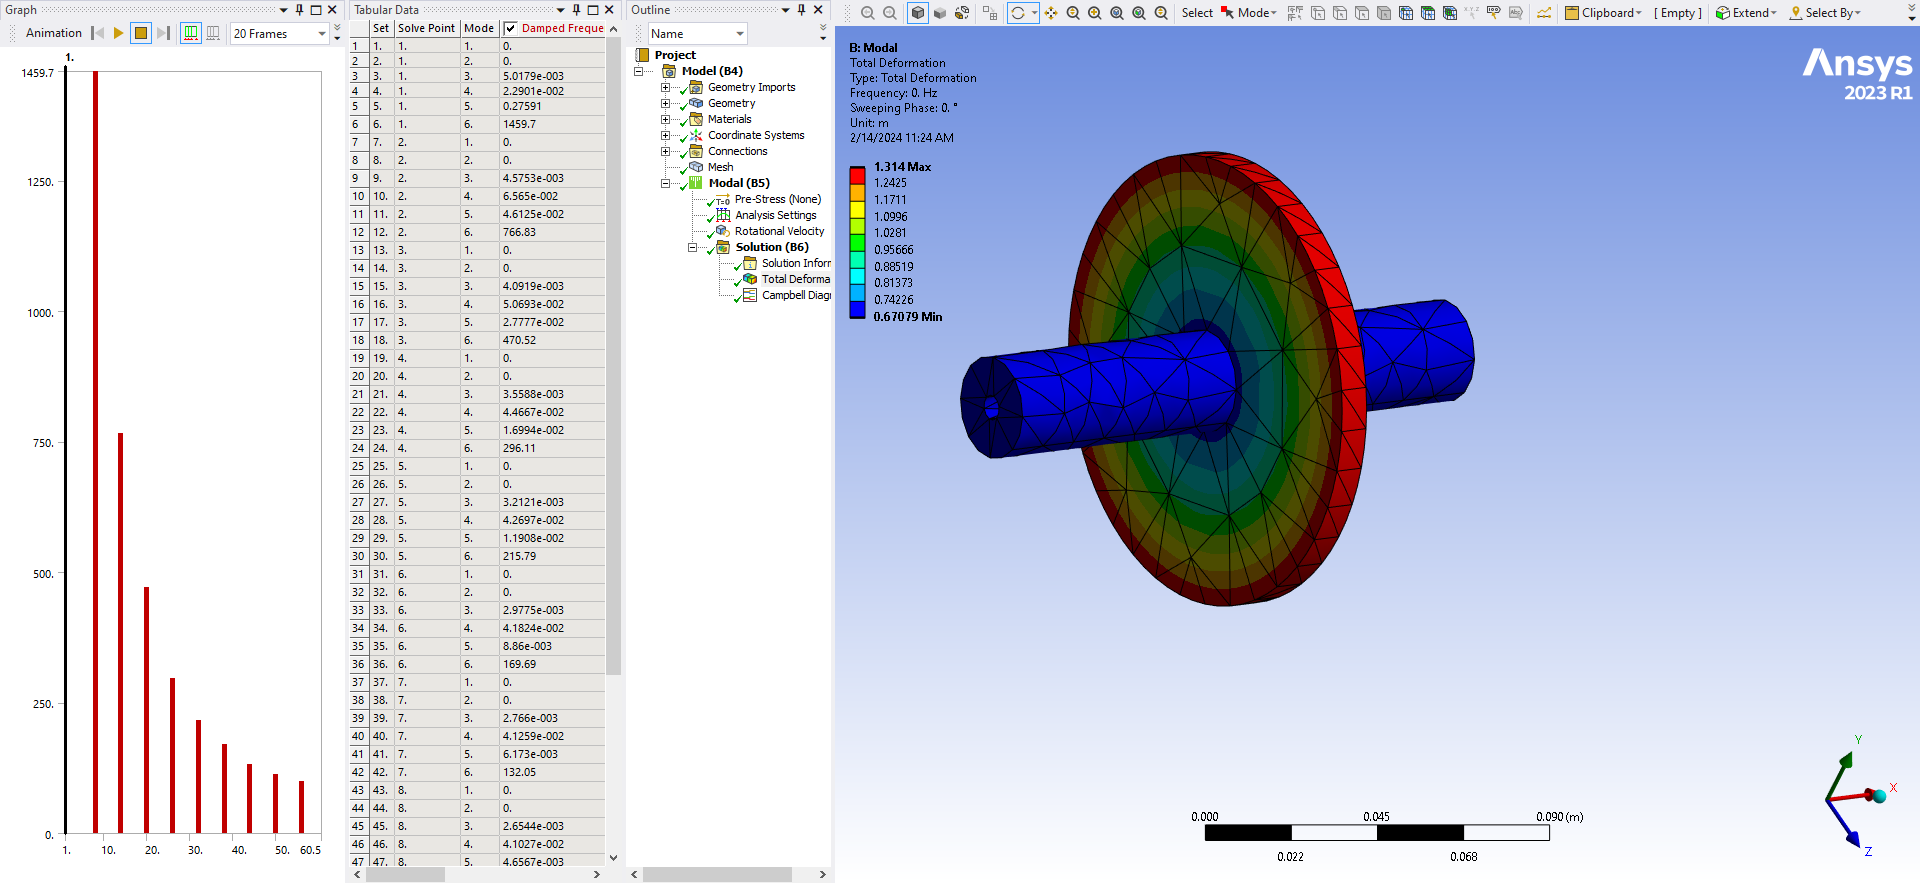
Task: Click the Smart Select filter icon
Action: pyautogui.click(x=1296, y=13)
